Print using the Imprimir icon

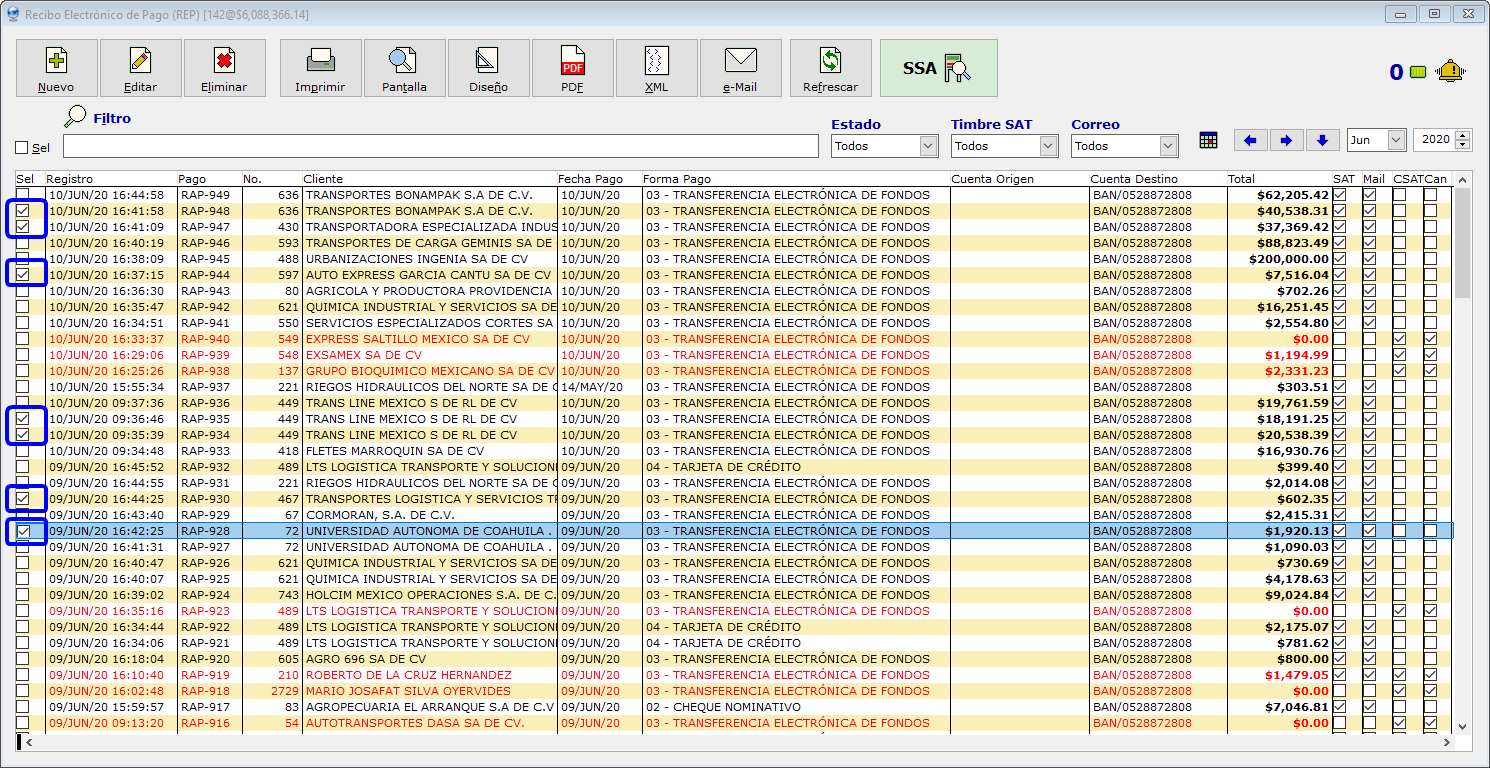point(320,68)
